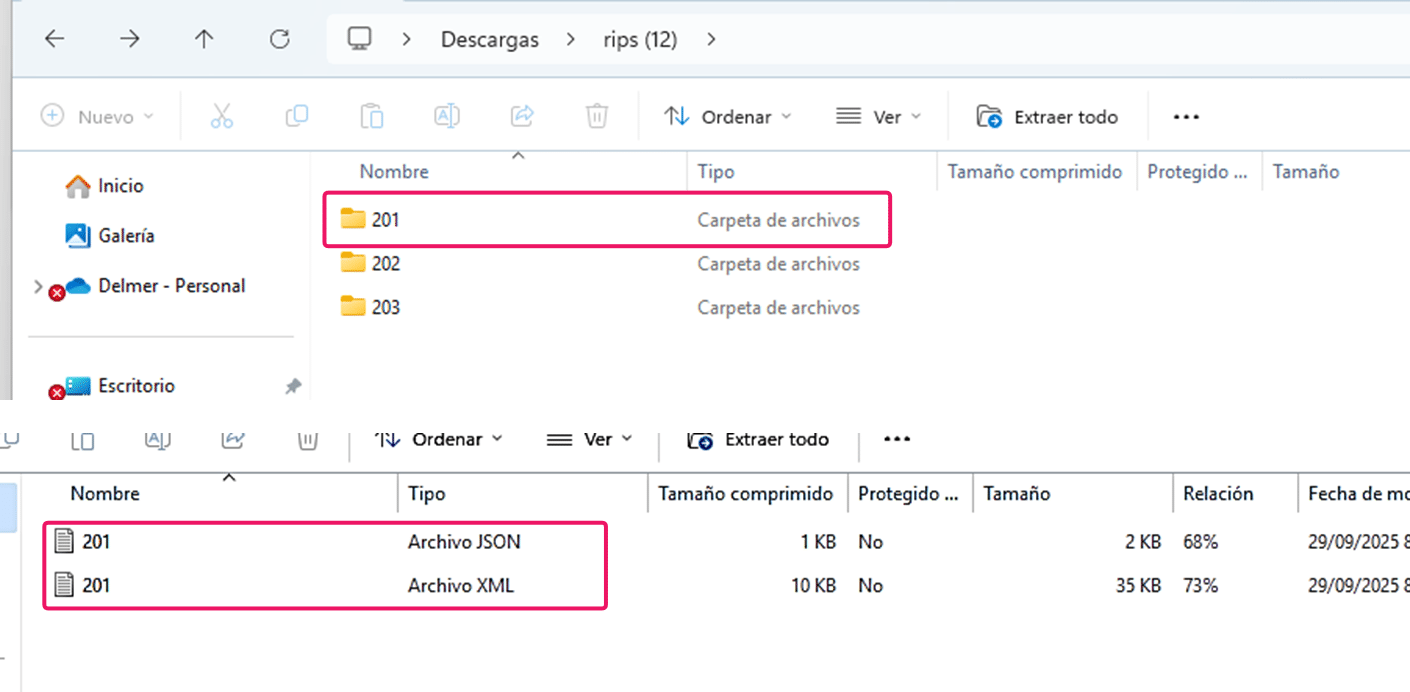Click the Paste clipboard icon in upper toolbar
This screenshot has height=692, width=1410.
tap(372, 116)
